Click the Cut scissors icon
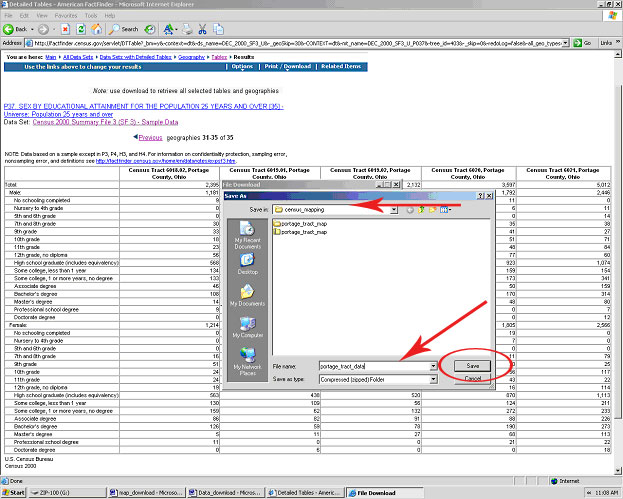 203,29
